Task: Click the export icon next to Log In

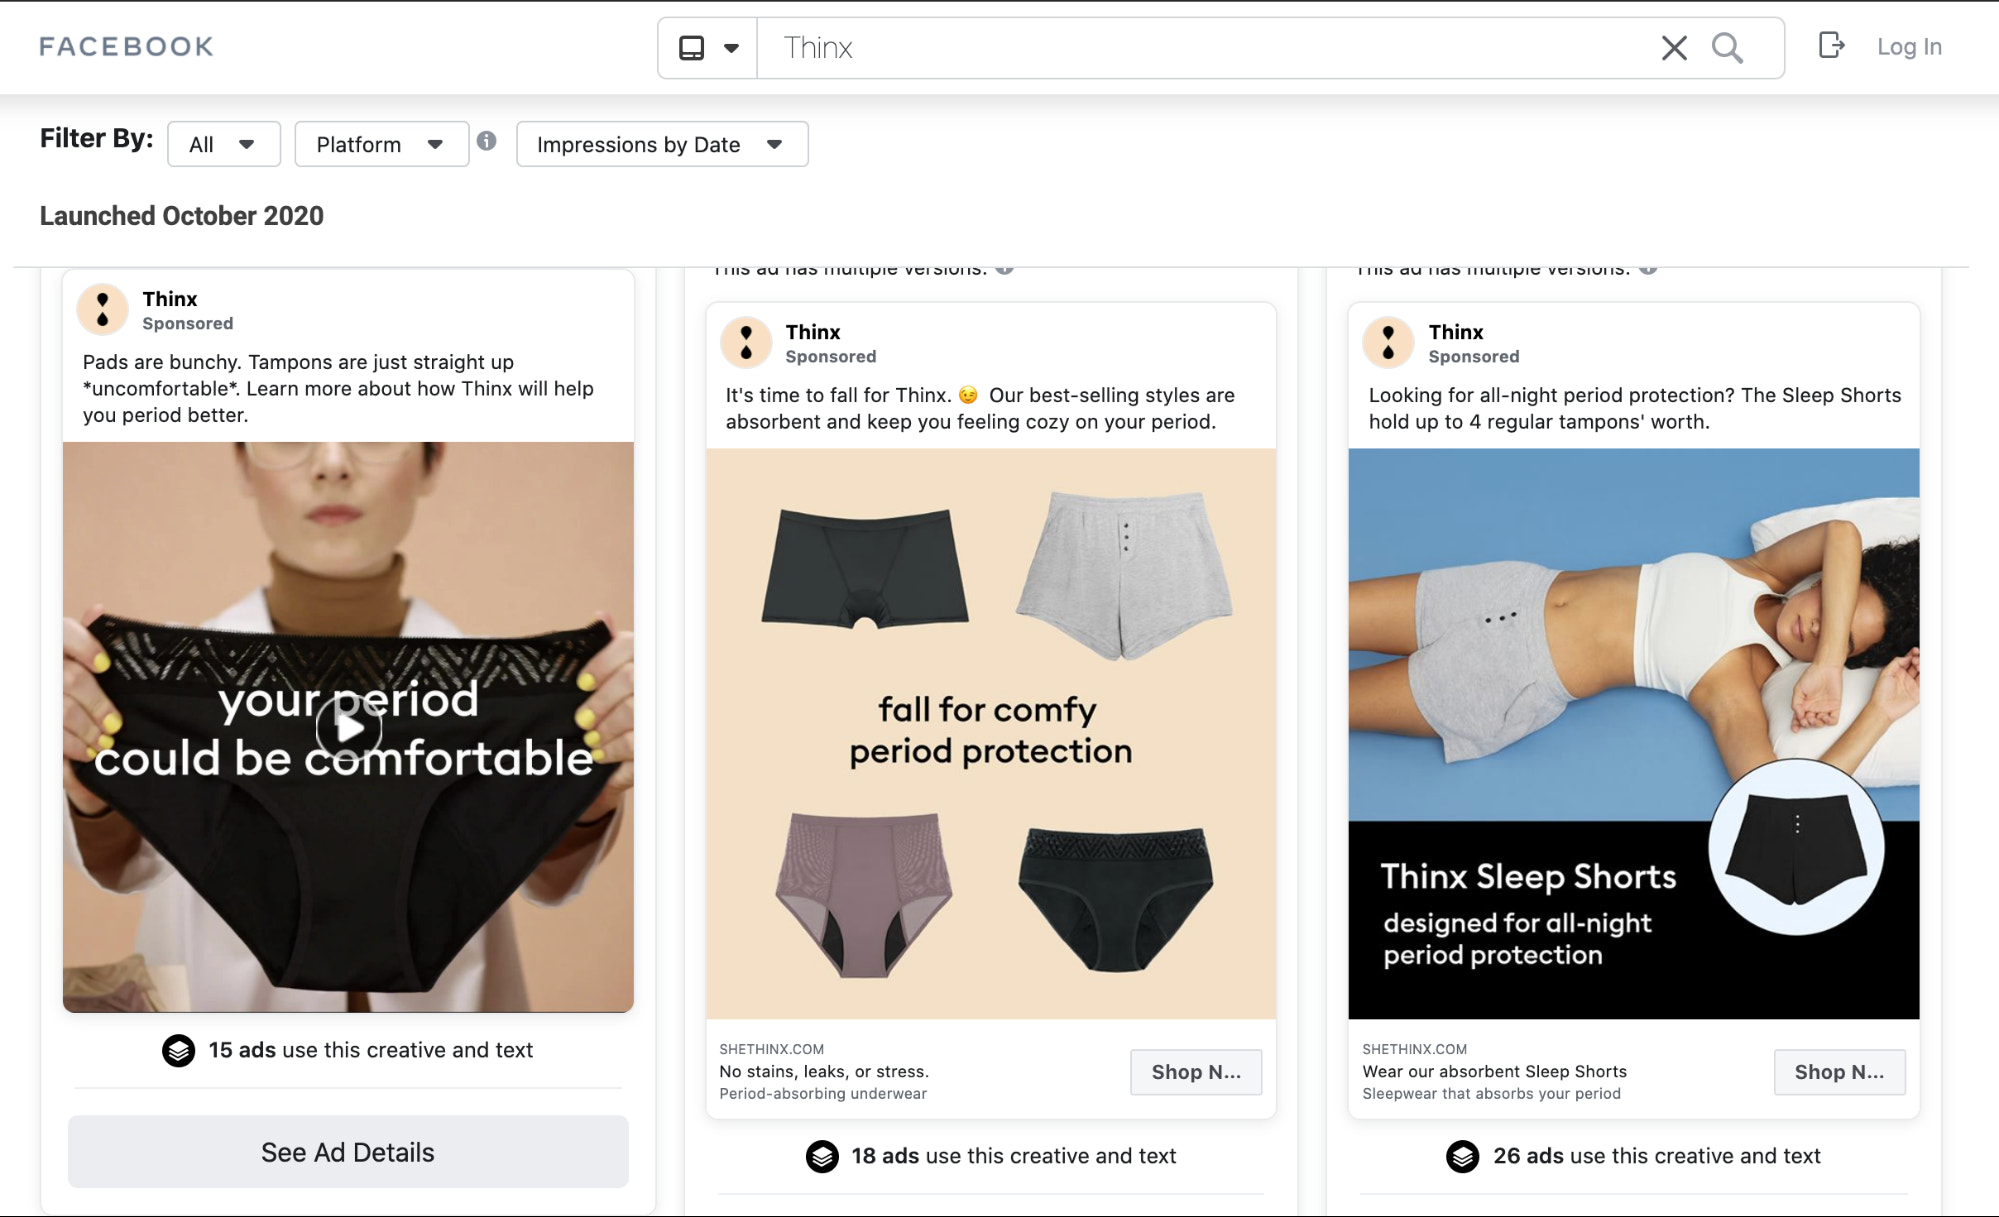Action: click(1831, 45)
